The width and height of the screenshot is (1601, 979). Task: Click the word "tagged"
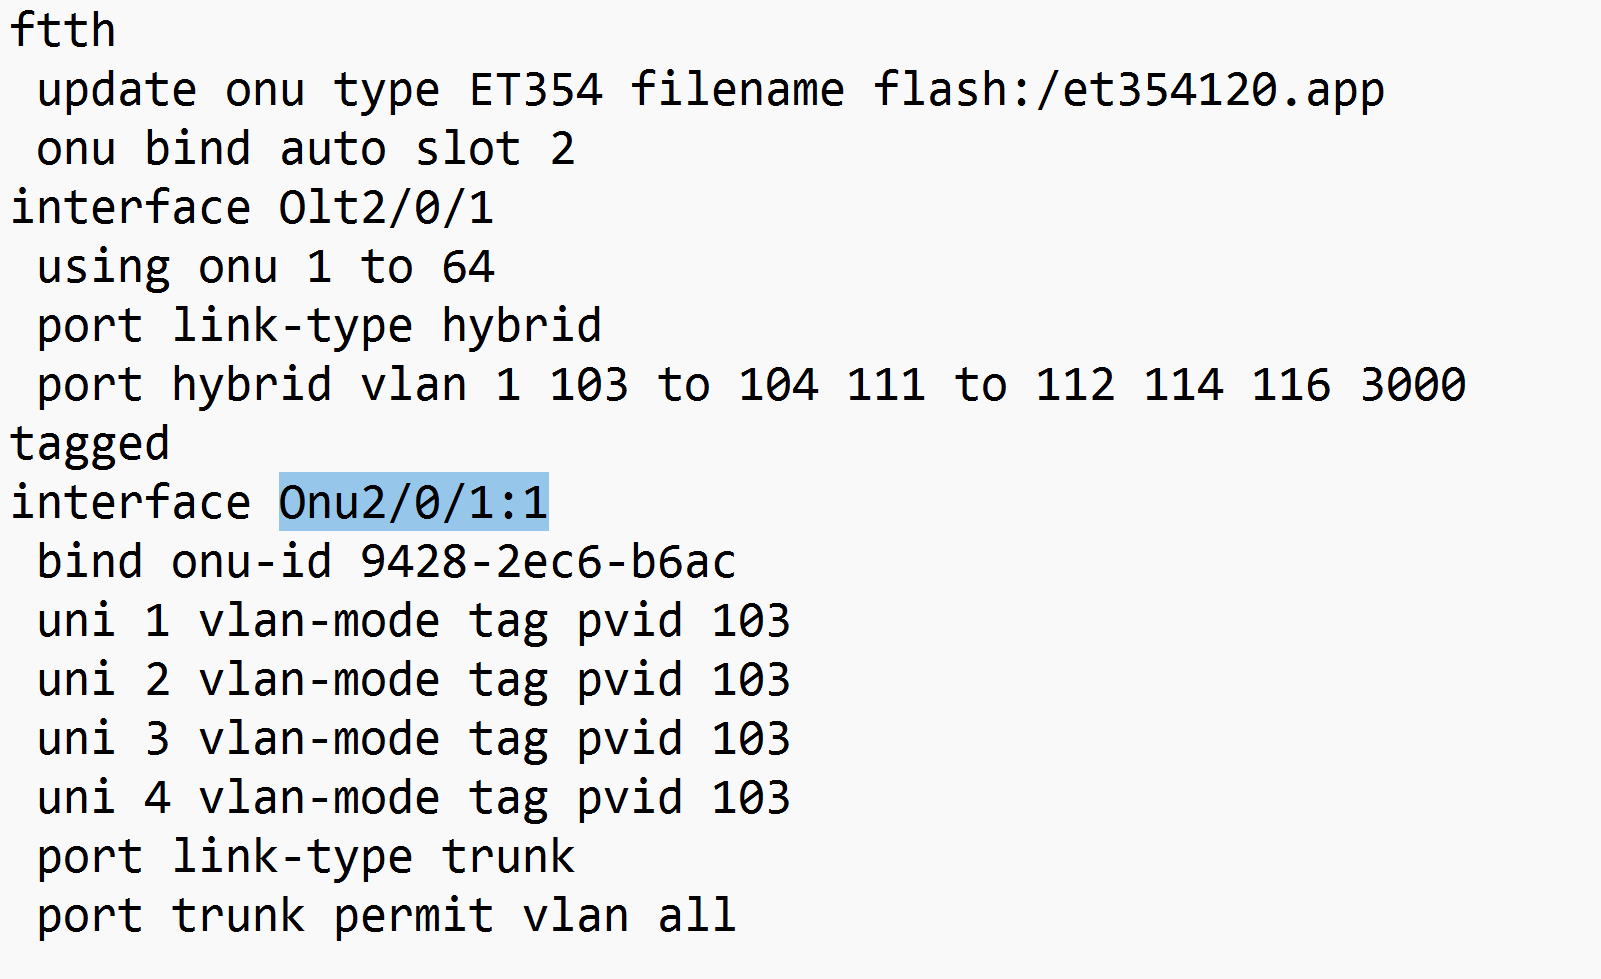(90, 444)
